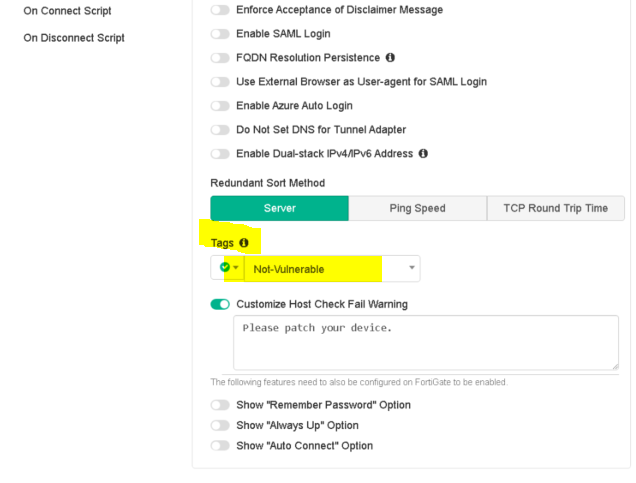Select TCP Round Trip Time sort method
636x483 pixels.
555,208
